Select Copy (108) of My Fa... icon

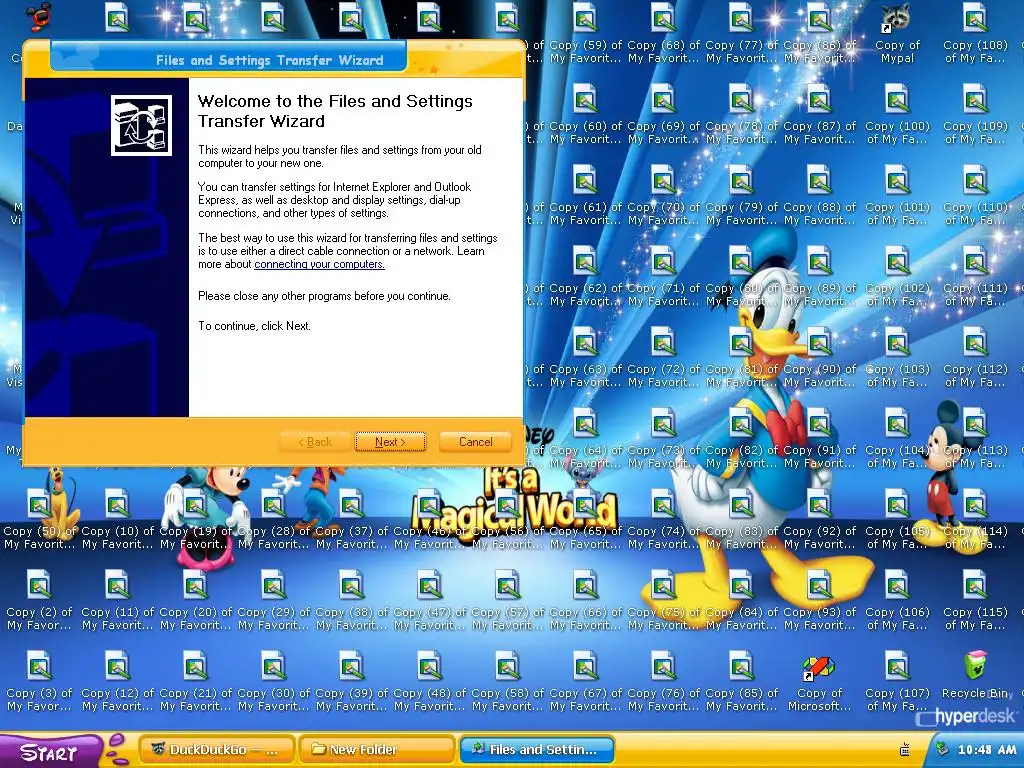coord(976,17)
